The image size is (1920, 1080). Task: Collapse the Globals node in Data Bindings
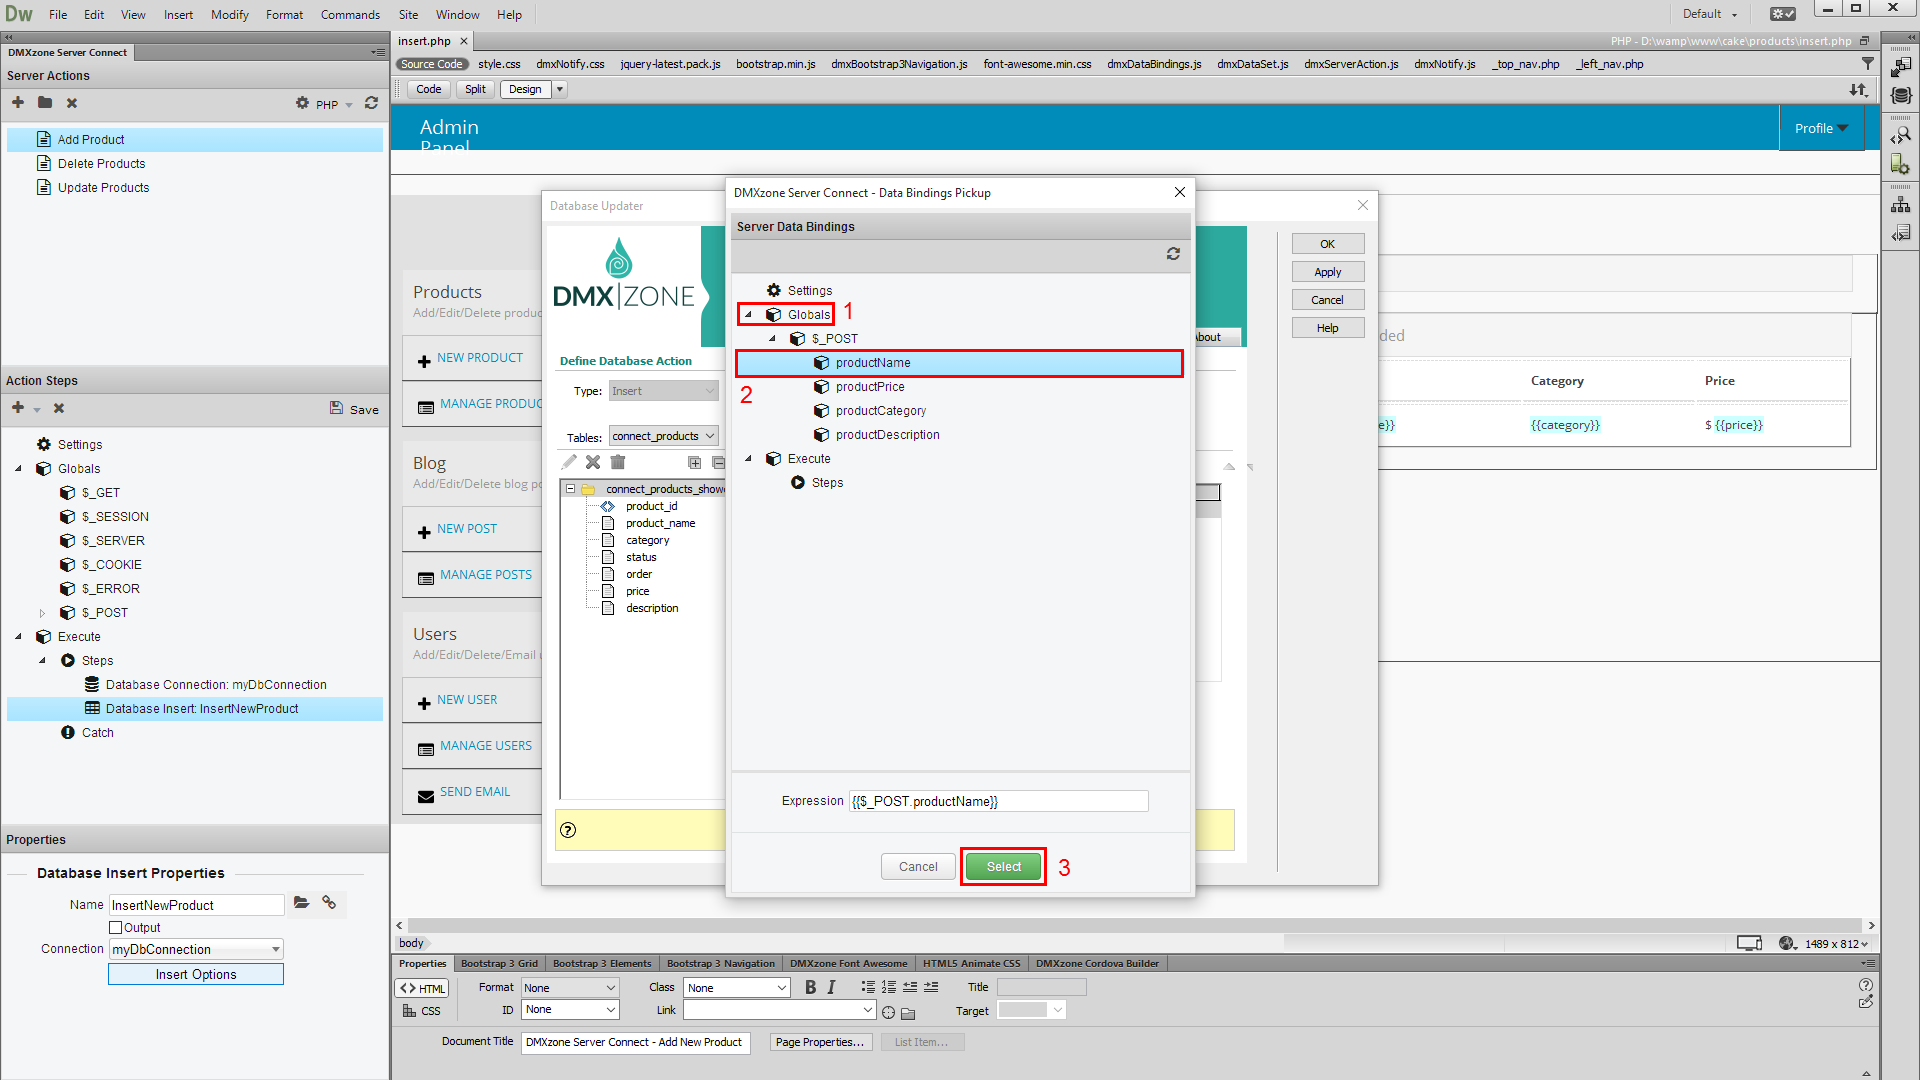(749, 315)
